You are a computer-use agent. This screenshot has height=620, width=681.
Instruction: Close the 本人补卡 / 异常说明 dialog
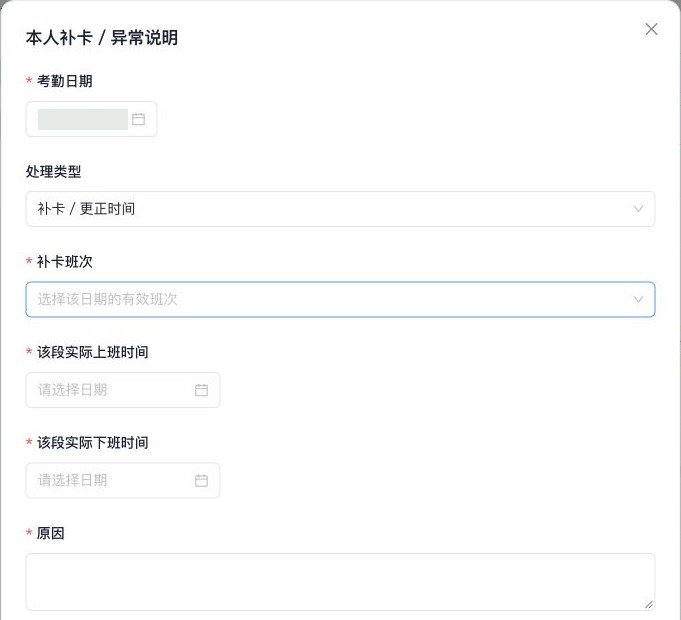click(x=651, y=30)
